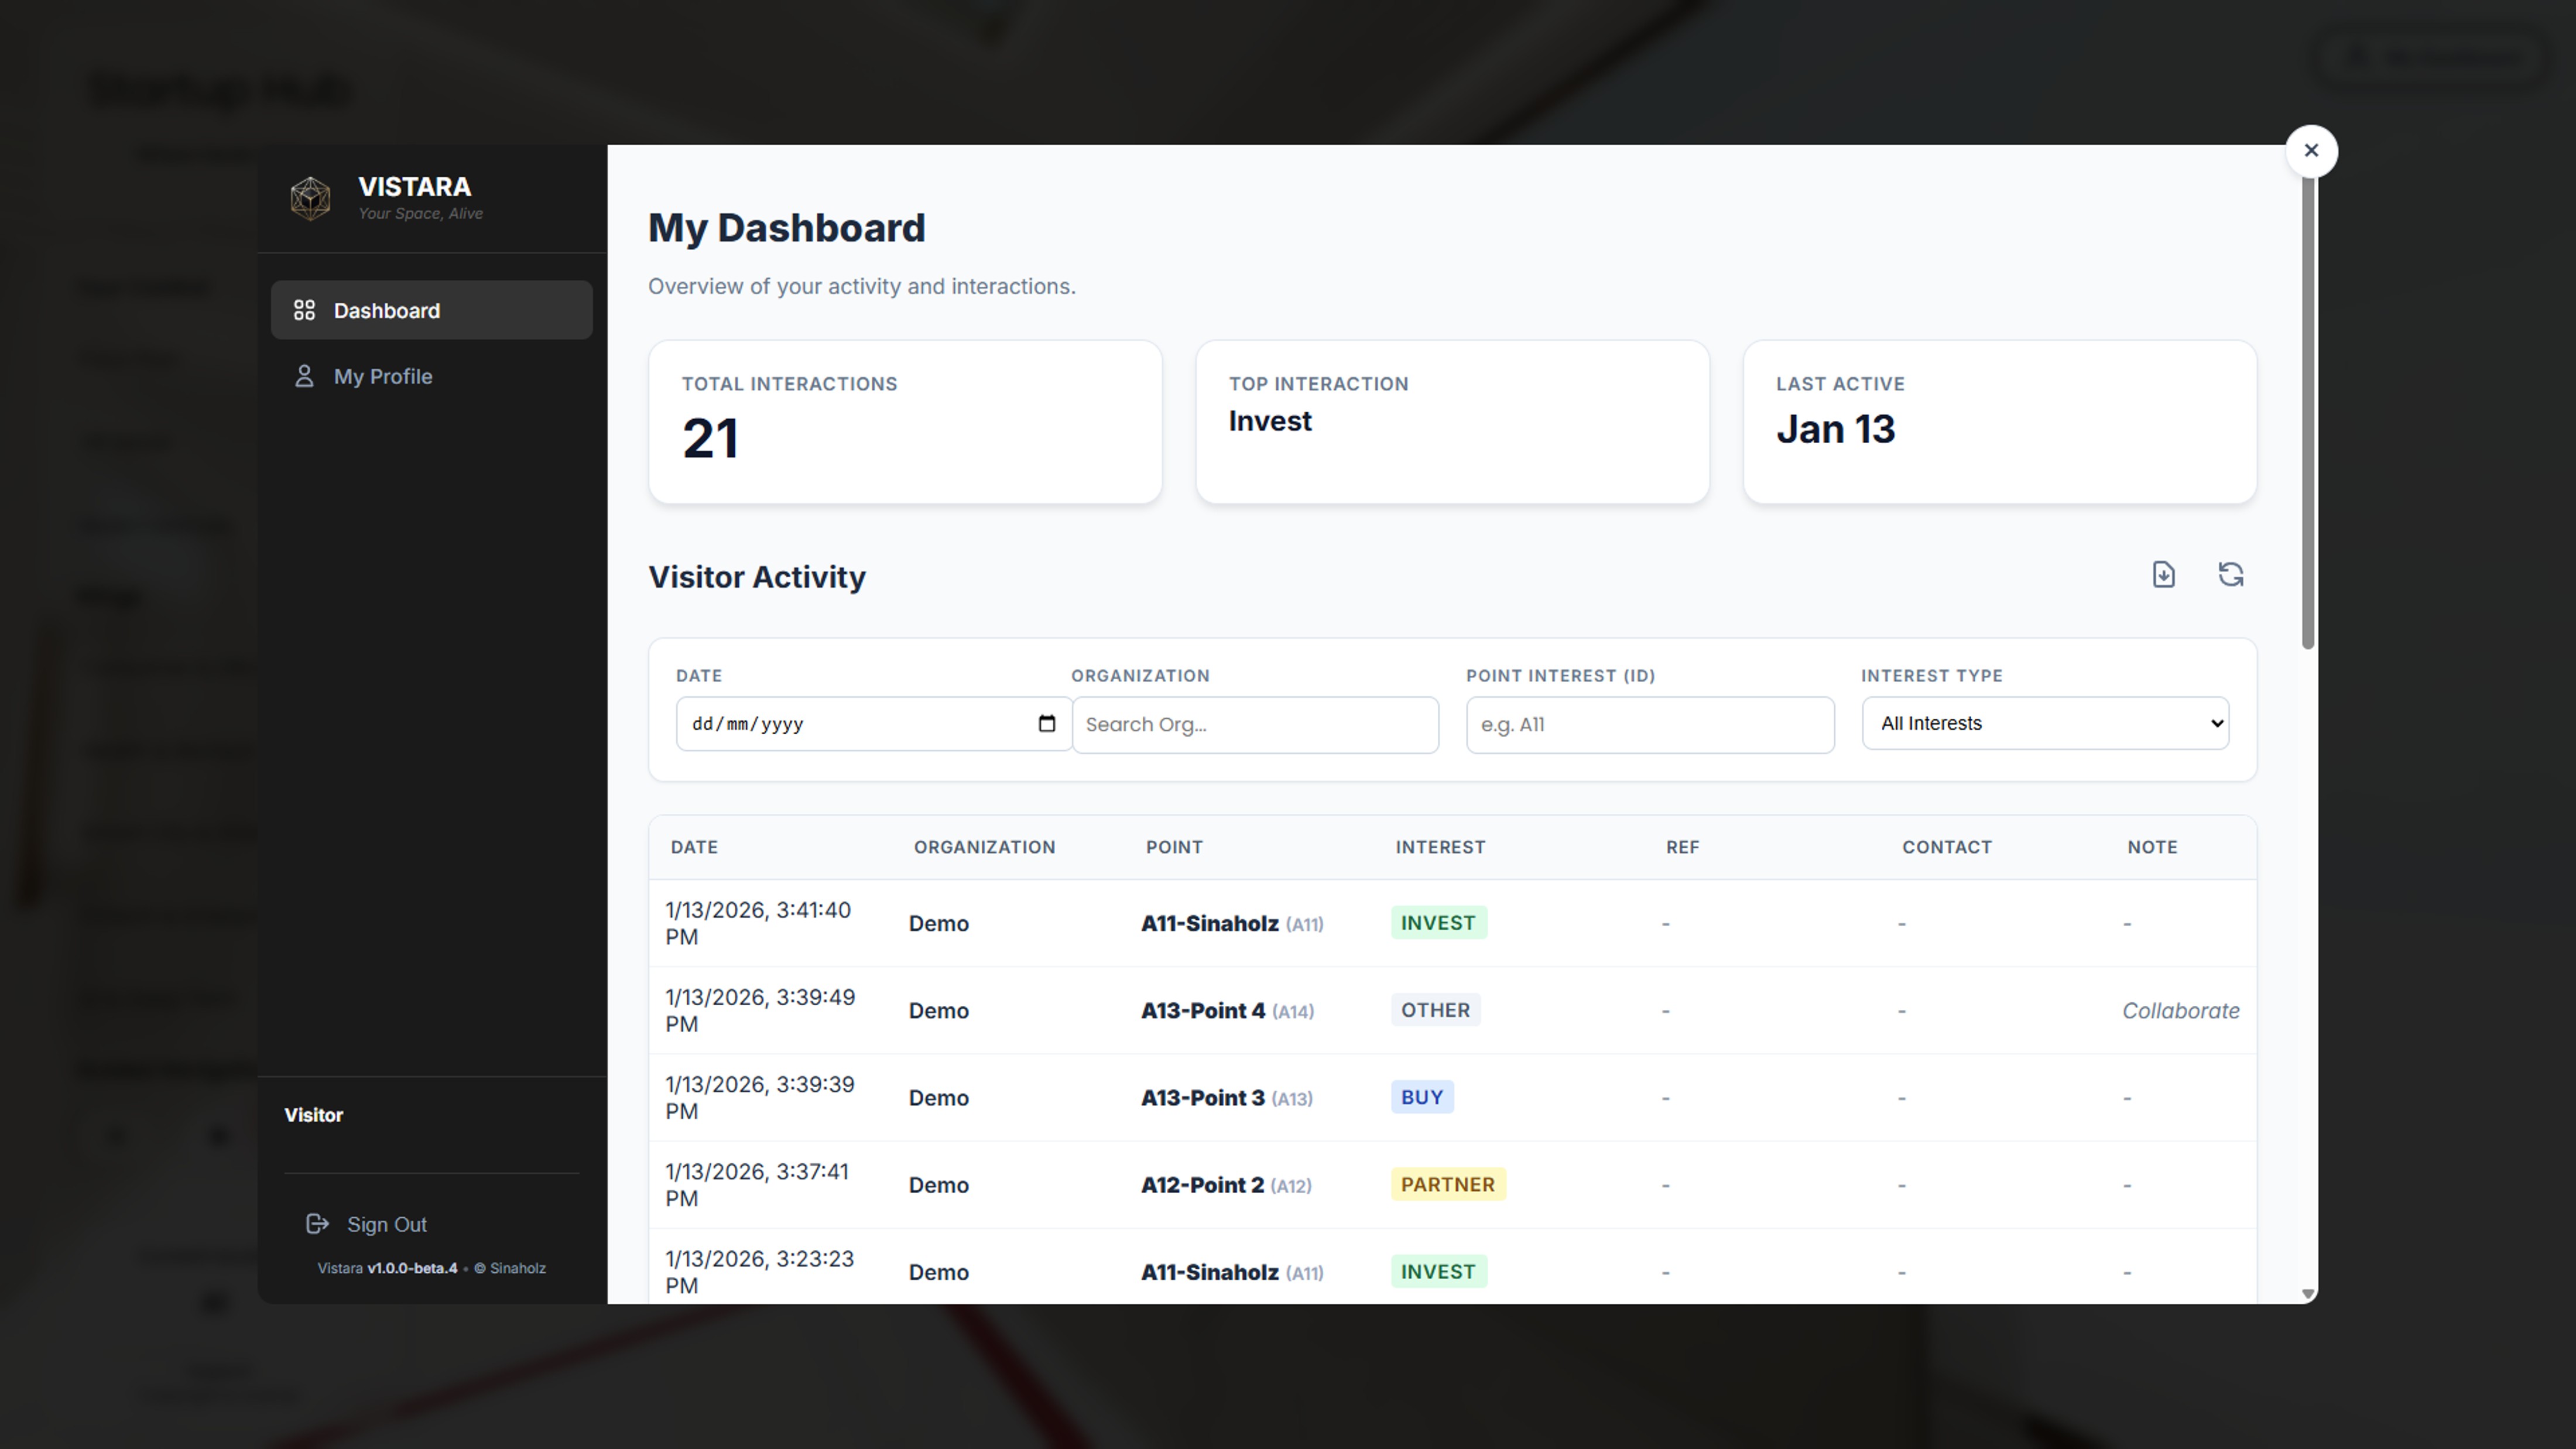
Task: Refresh Visitor Activity via the refresh icon
Action: click(x=2231, y=574)
